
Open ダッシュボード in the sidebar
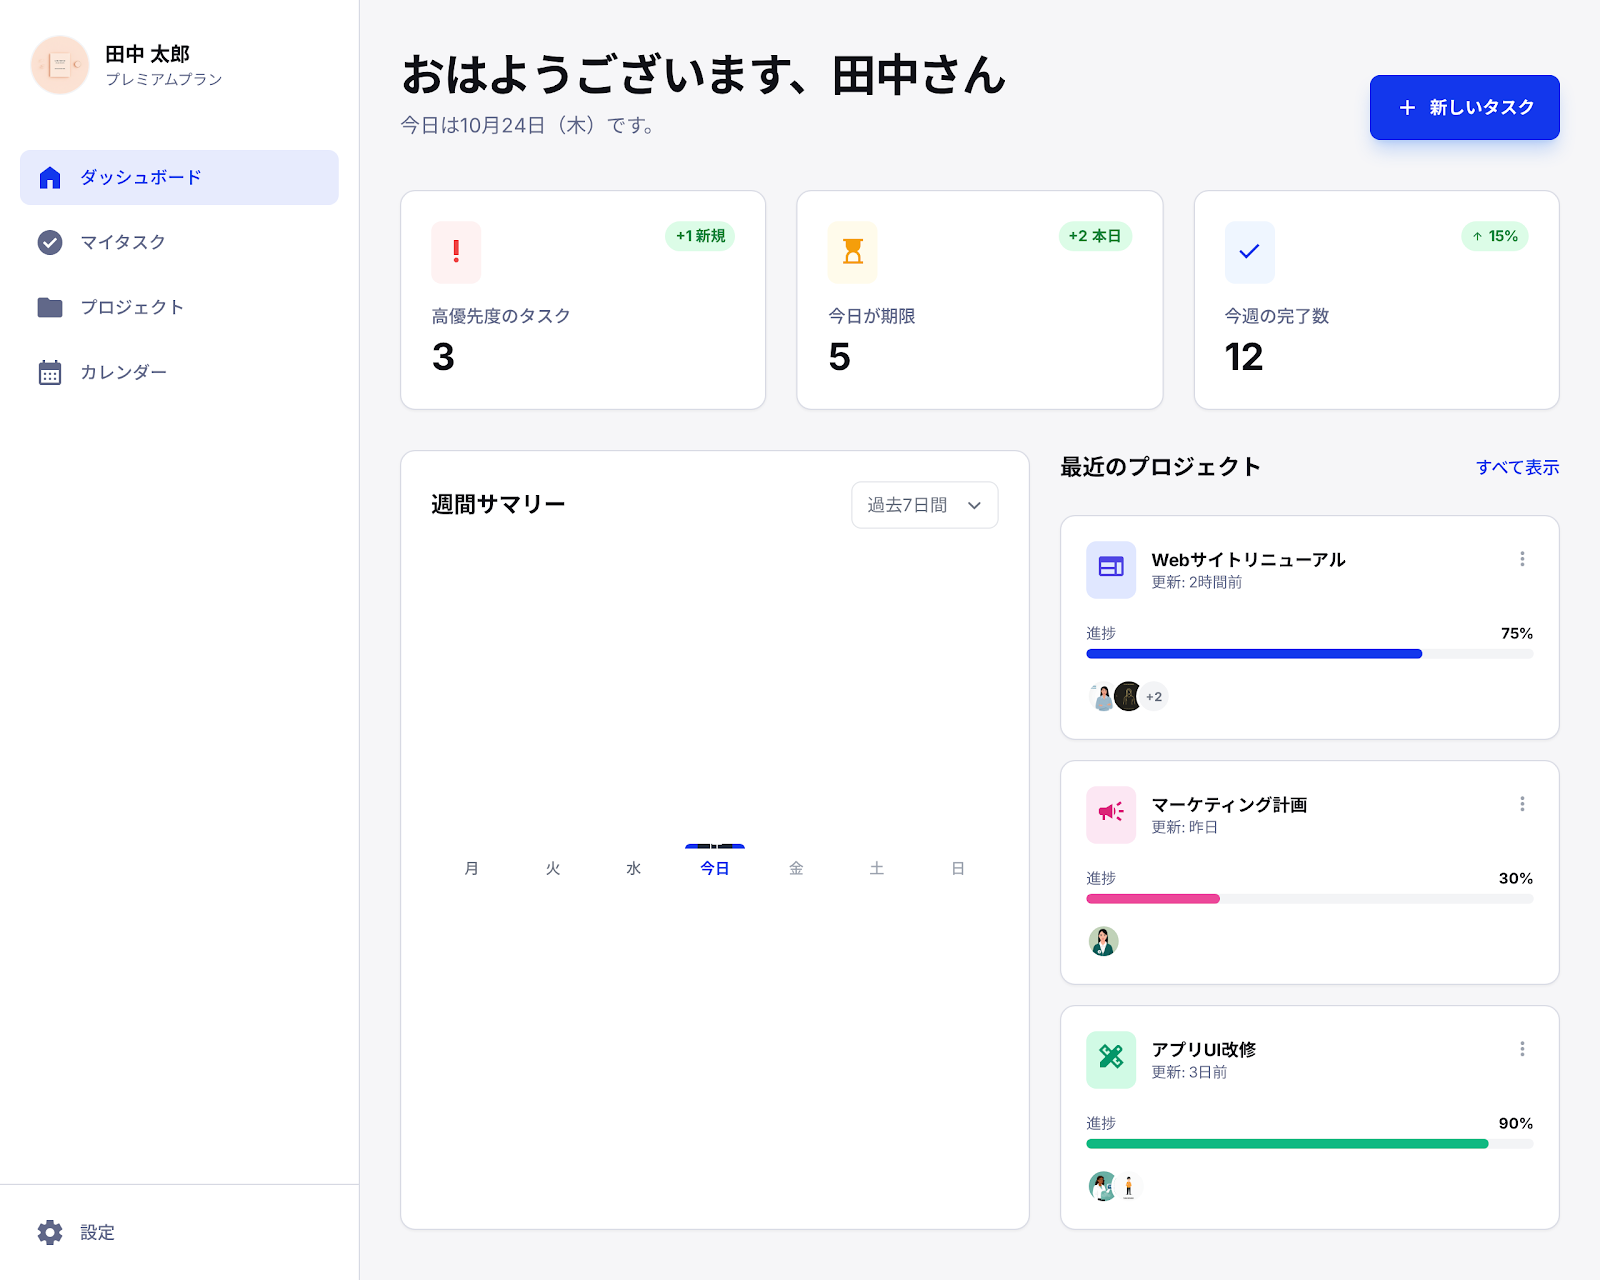[x=179, y=177]
